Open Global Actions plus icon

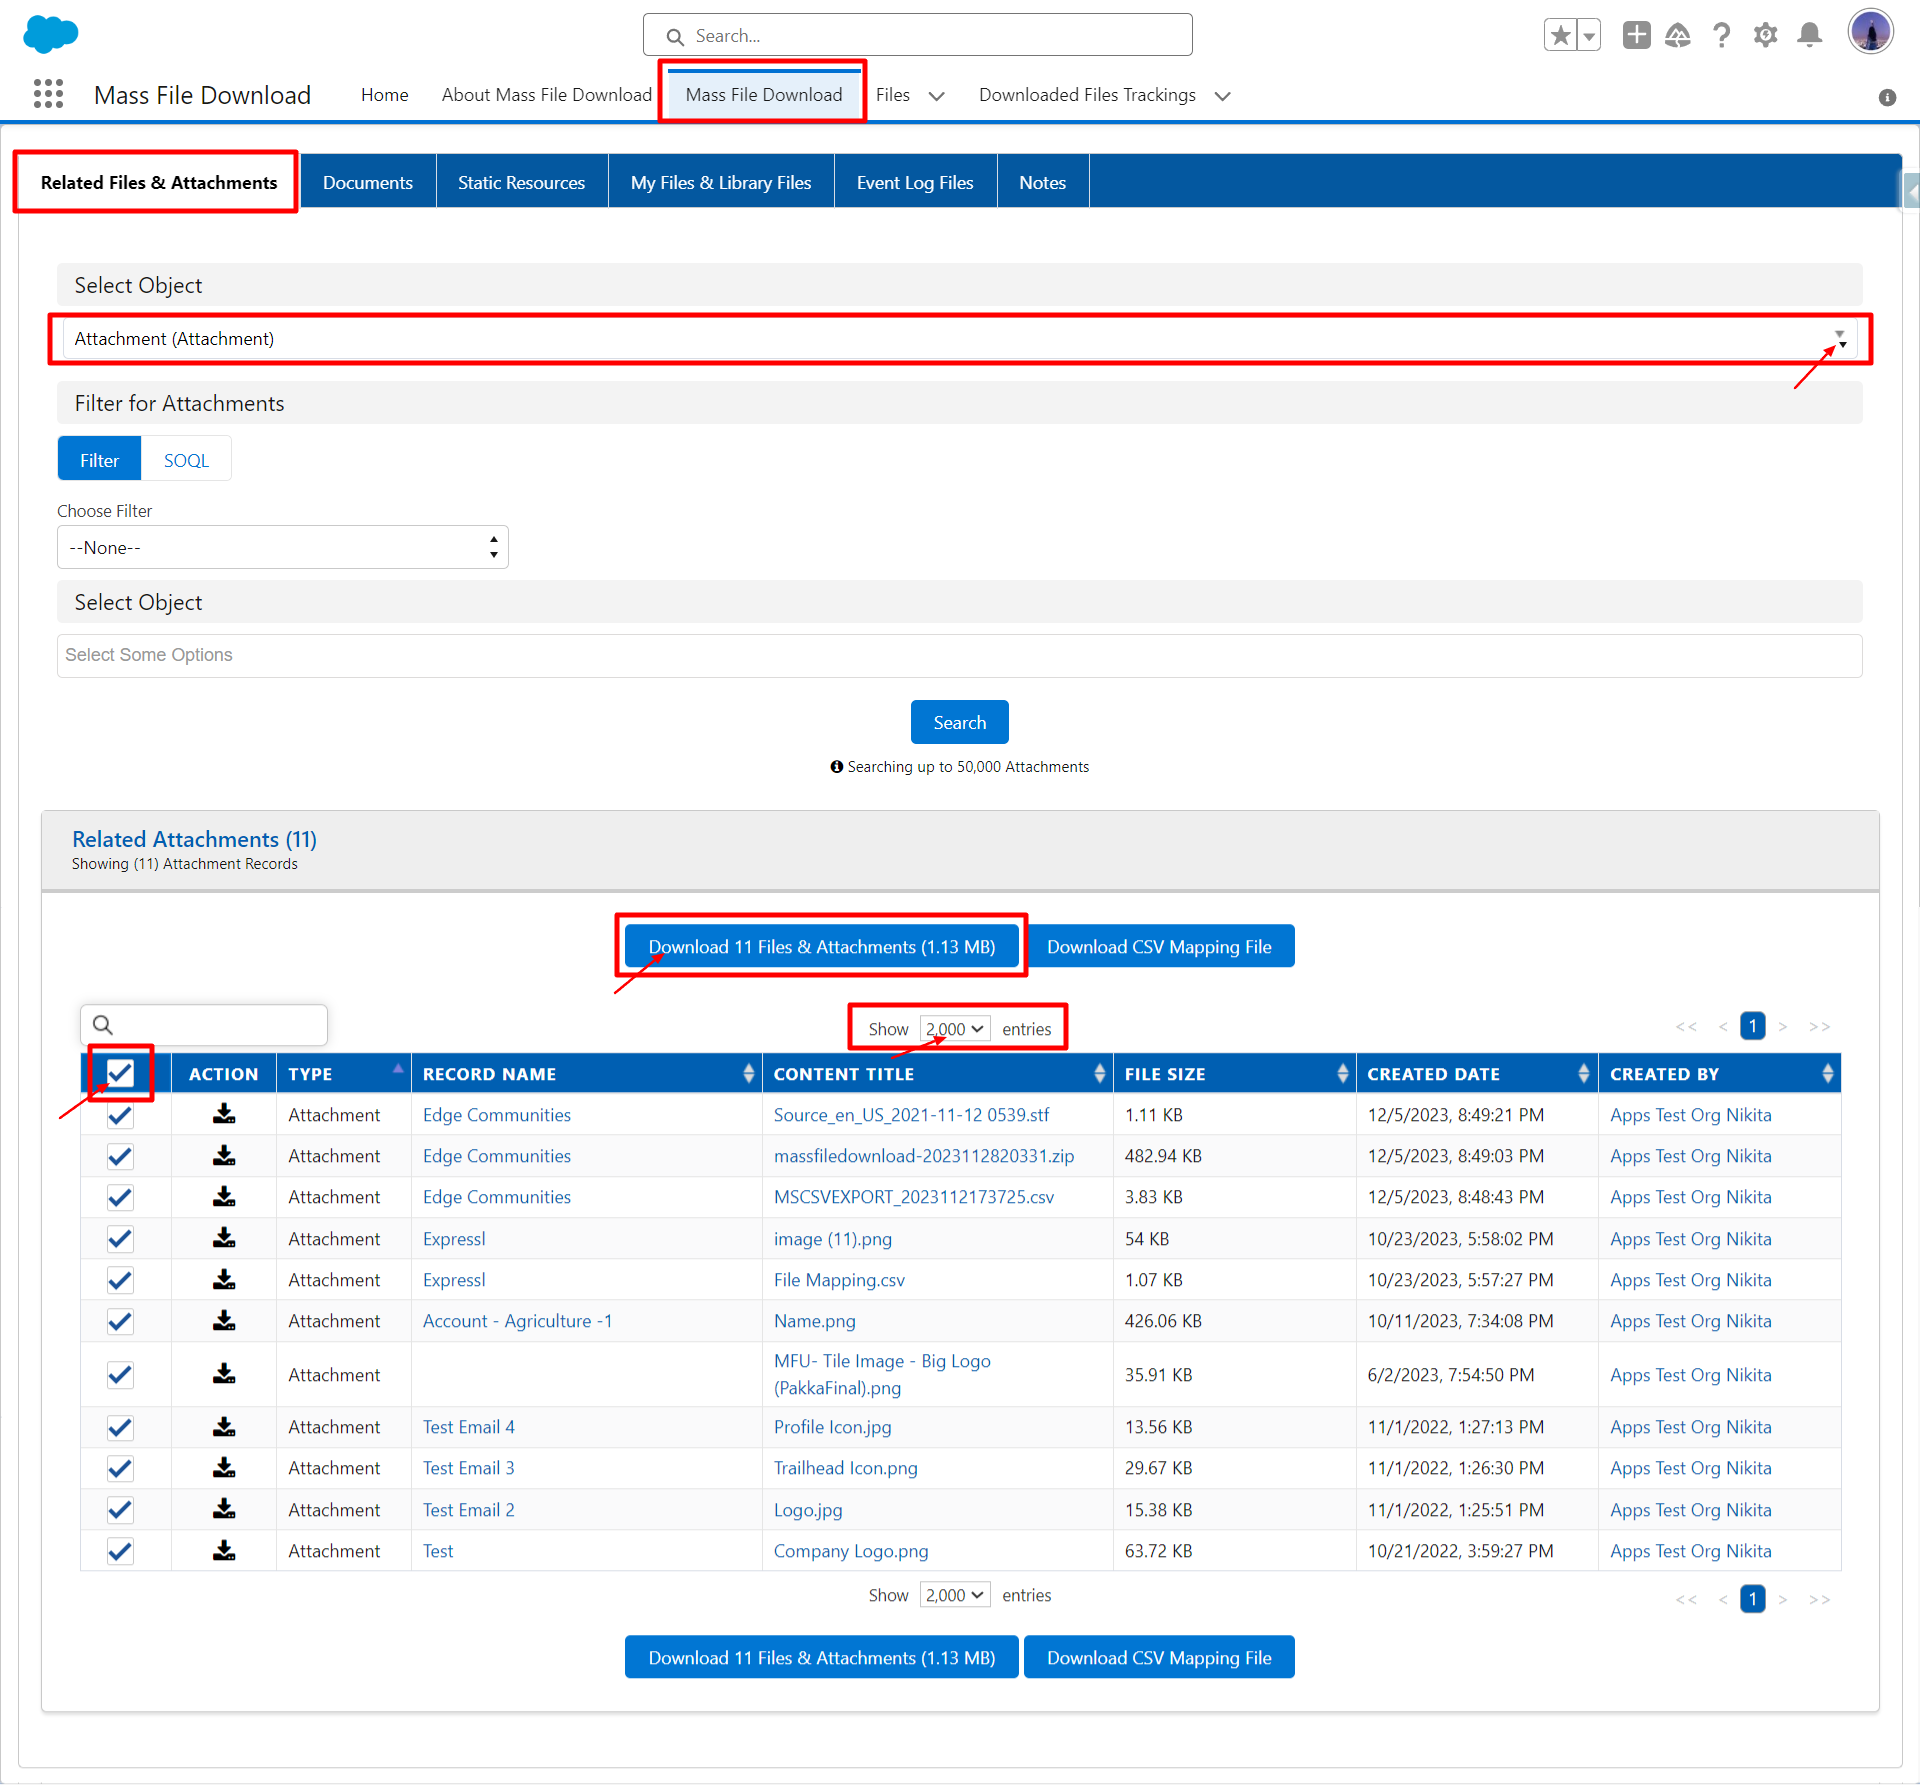pos(1636,36)
